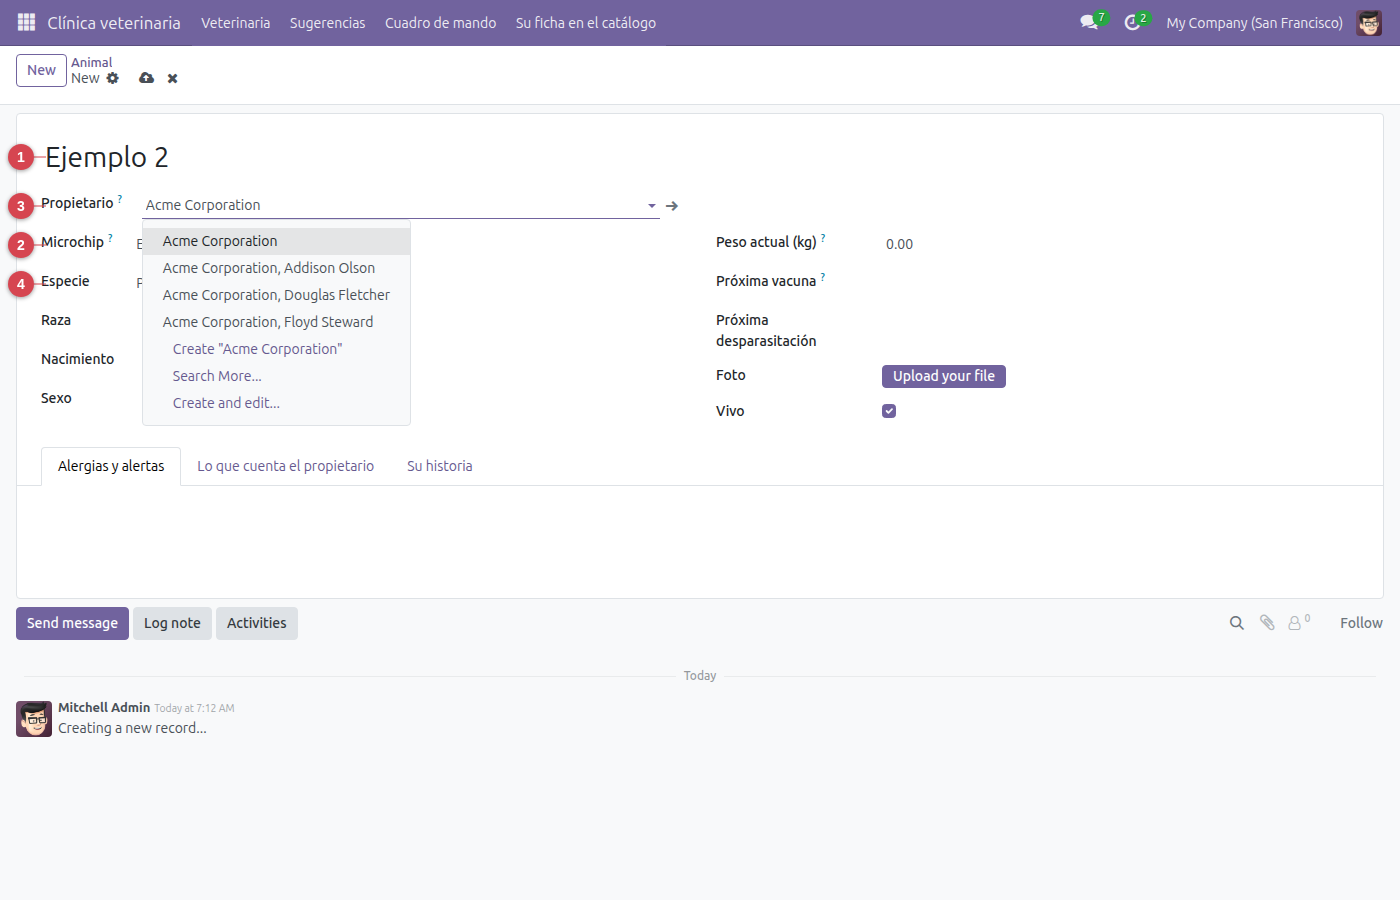Search messages with magnifier icon
The height and width of the screenshot is (900, 1400).
point(1237,623)
